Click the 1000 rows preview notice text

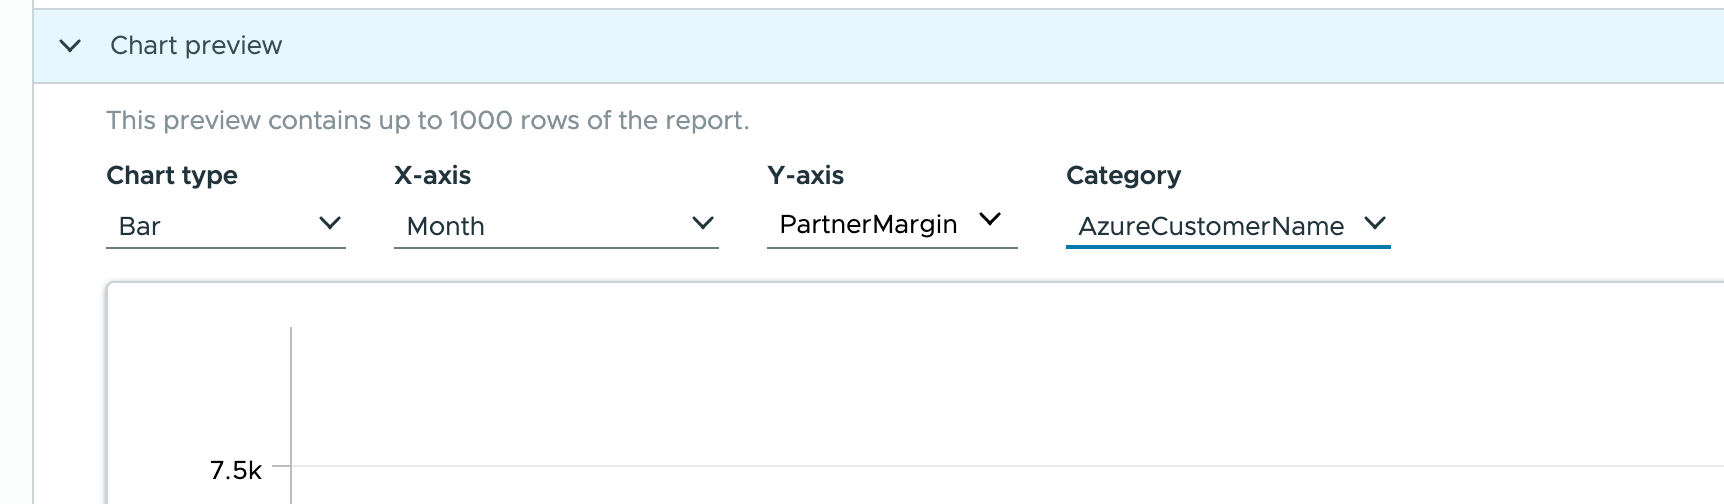tap(427, 120)
